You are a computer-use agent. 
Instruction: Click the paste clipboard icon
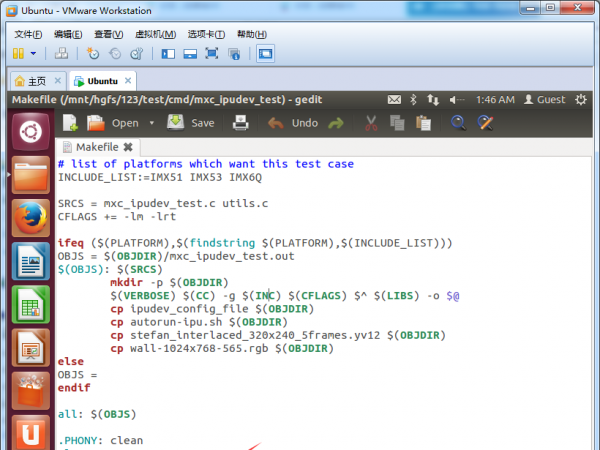(x=424, y=123)
